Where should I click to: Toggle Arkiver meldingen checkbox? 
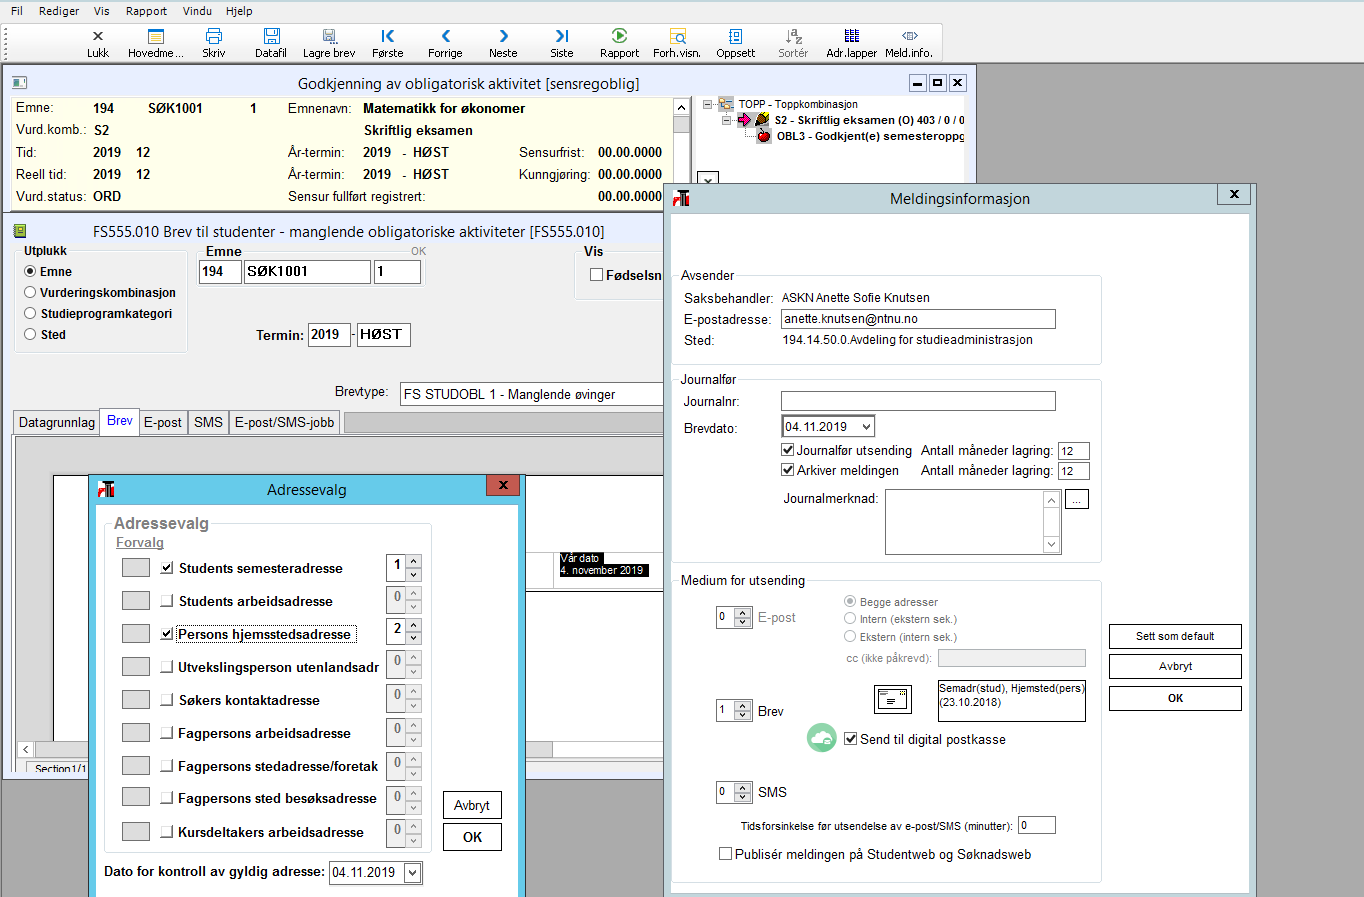pos(788,470)
